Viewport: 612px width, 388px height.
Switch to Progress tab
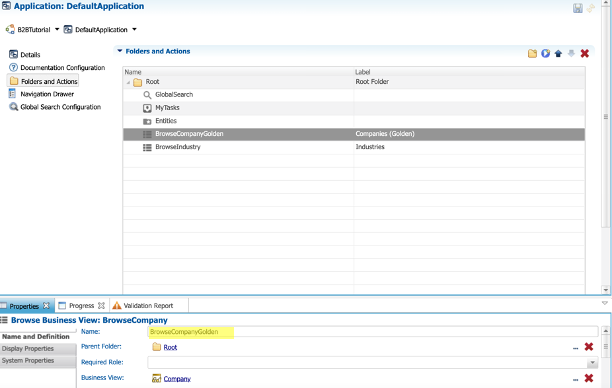pyautogui.click(x=81, y=306)
